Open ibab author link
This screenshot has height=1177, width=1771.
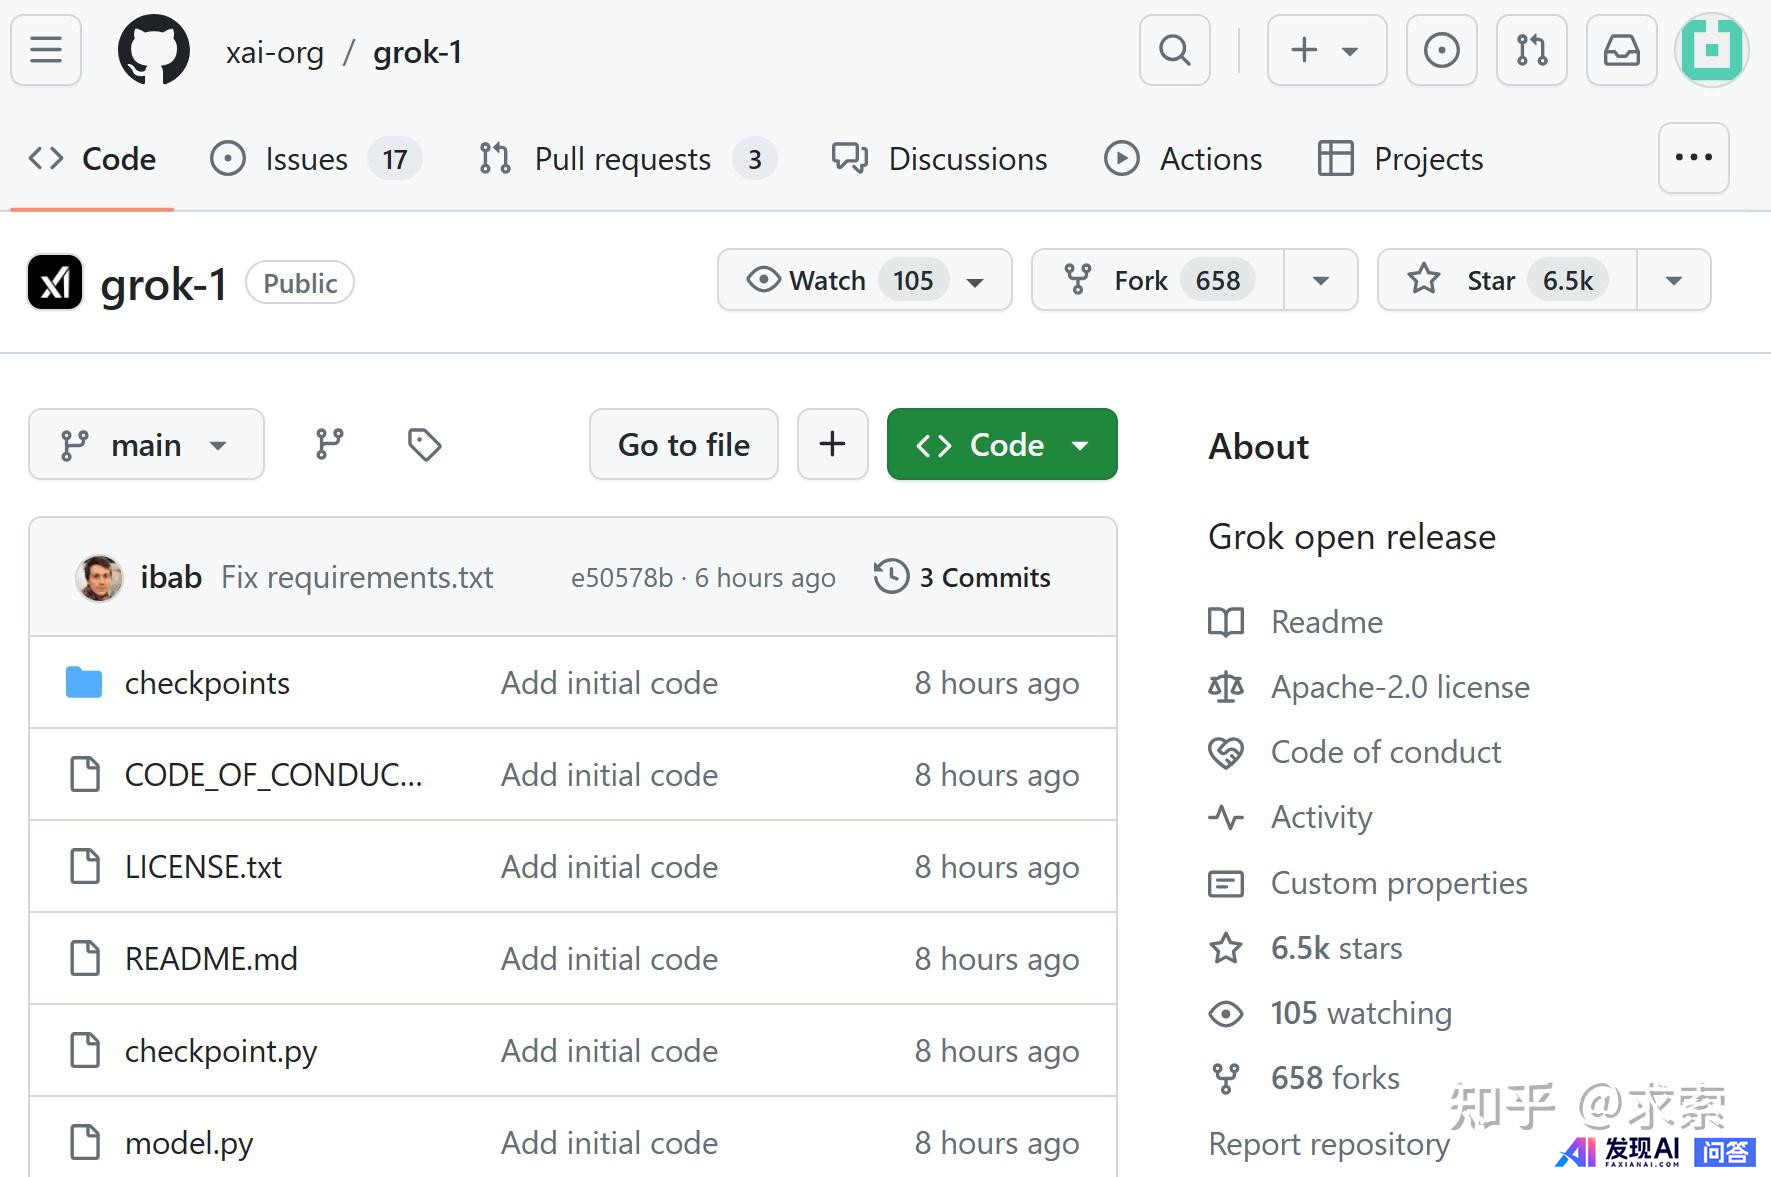click(171, 578)
